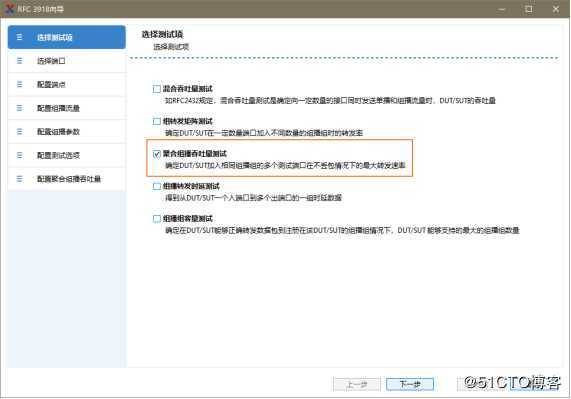This screenshot has width=571, height=399.
Task: Check the 组播转发时延测试 box
Action: [x=157, y=186]
